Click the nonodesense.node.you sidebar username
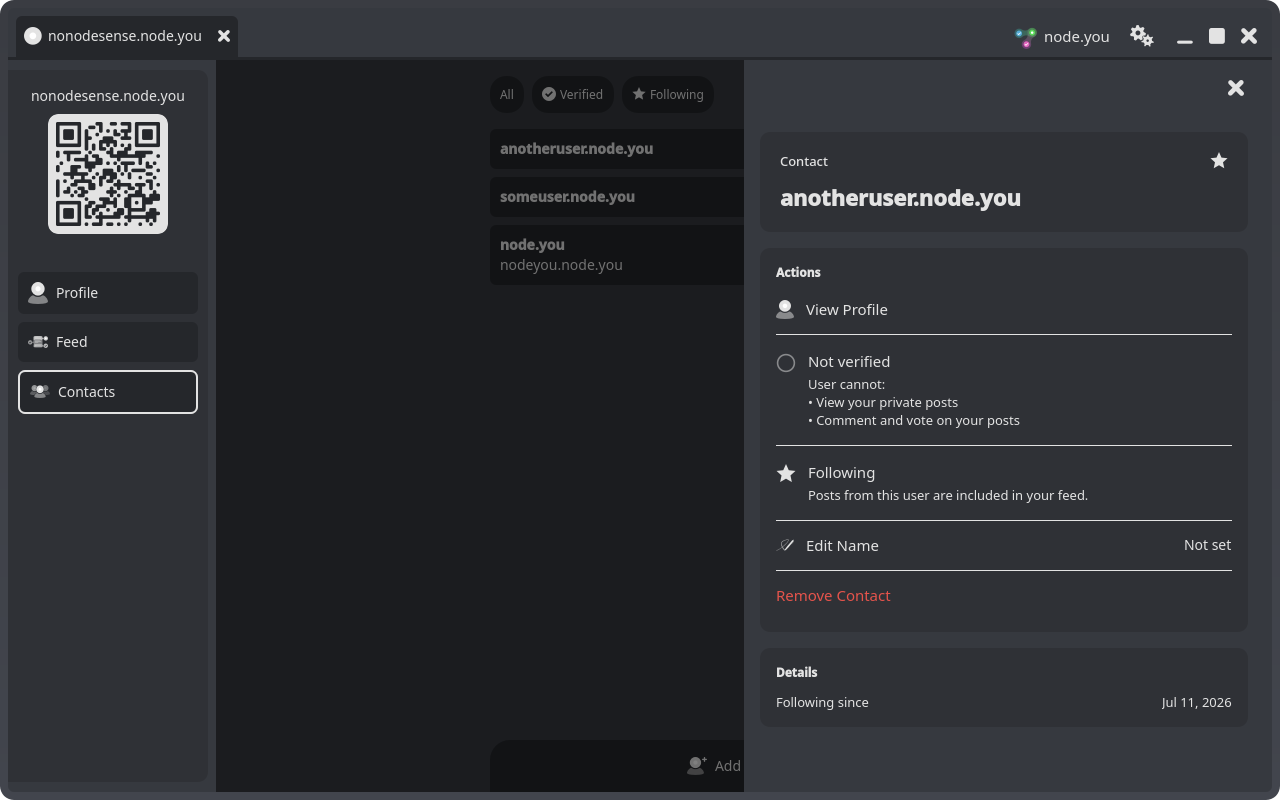Screen dimensions: 1280x800 pyautogui.click(x=108, y=96)
